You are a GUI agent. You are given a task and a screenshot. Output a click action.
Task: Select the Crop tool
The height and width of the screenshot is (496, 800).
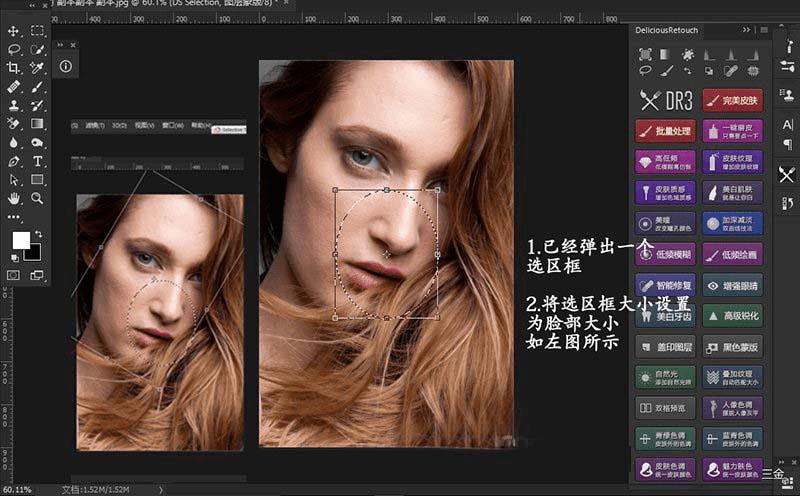pyautogui.click(x=14, y=68)
